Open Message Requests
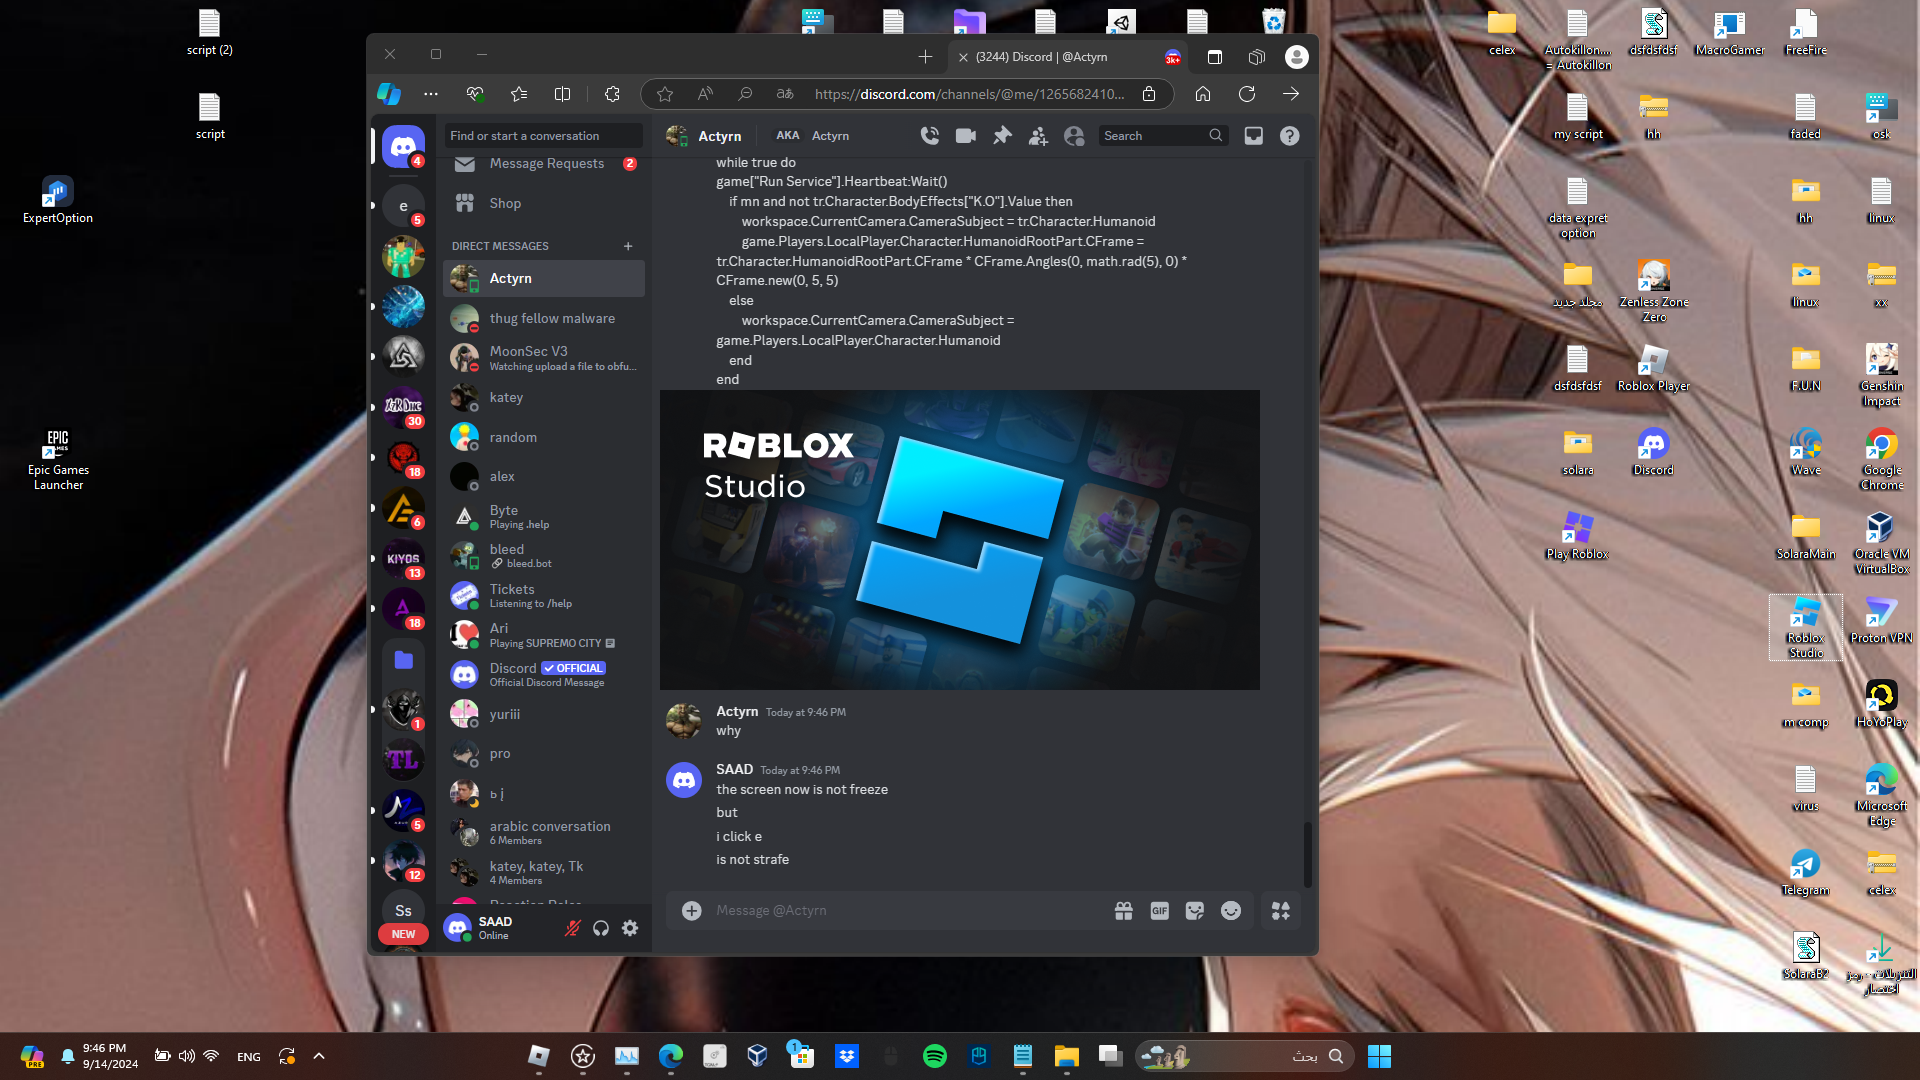1920x1080 pixels. tap(544, 164)
